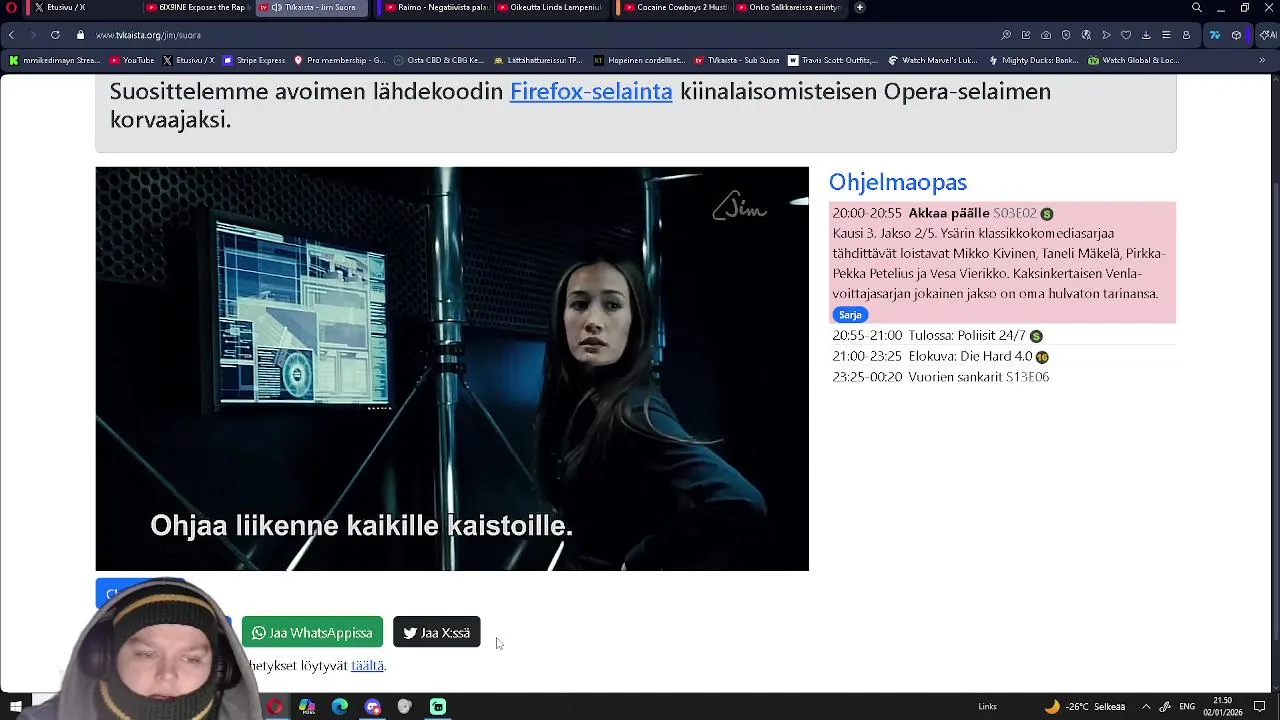This screenshot has height=720, width=1280.
Task: Open the Lättähattureissut bookmark
Action: pyautogui.click(x=538, y=60)
